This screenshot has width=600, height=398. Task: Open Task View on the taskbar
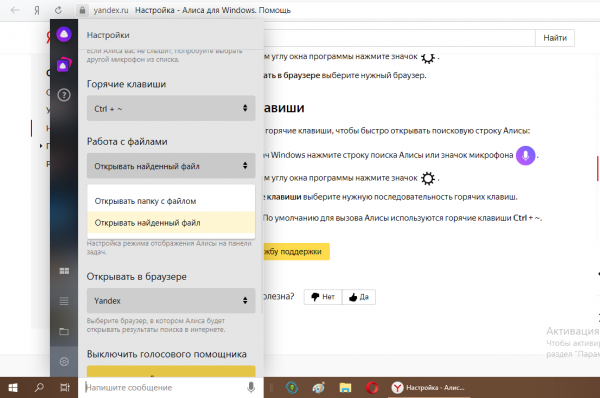click(x=65, y=388)
